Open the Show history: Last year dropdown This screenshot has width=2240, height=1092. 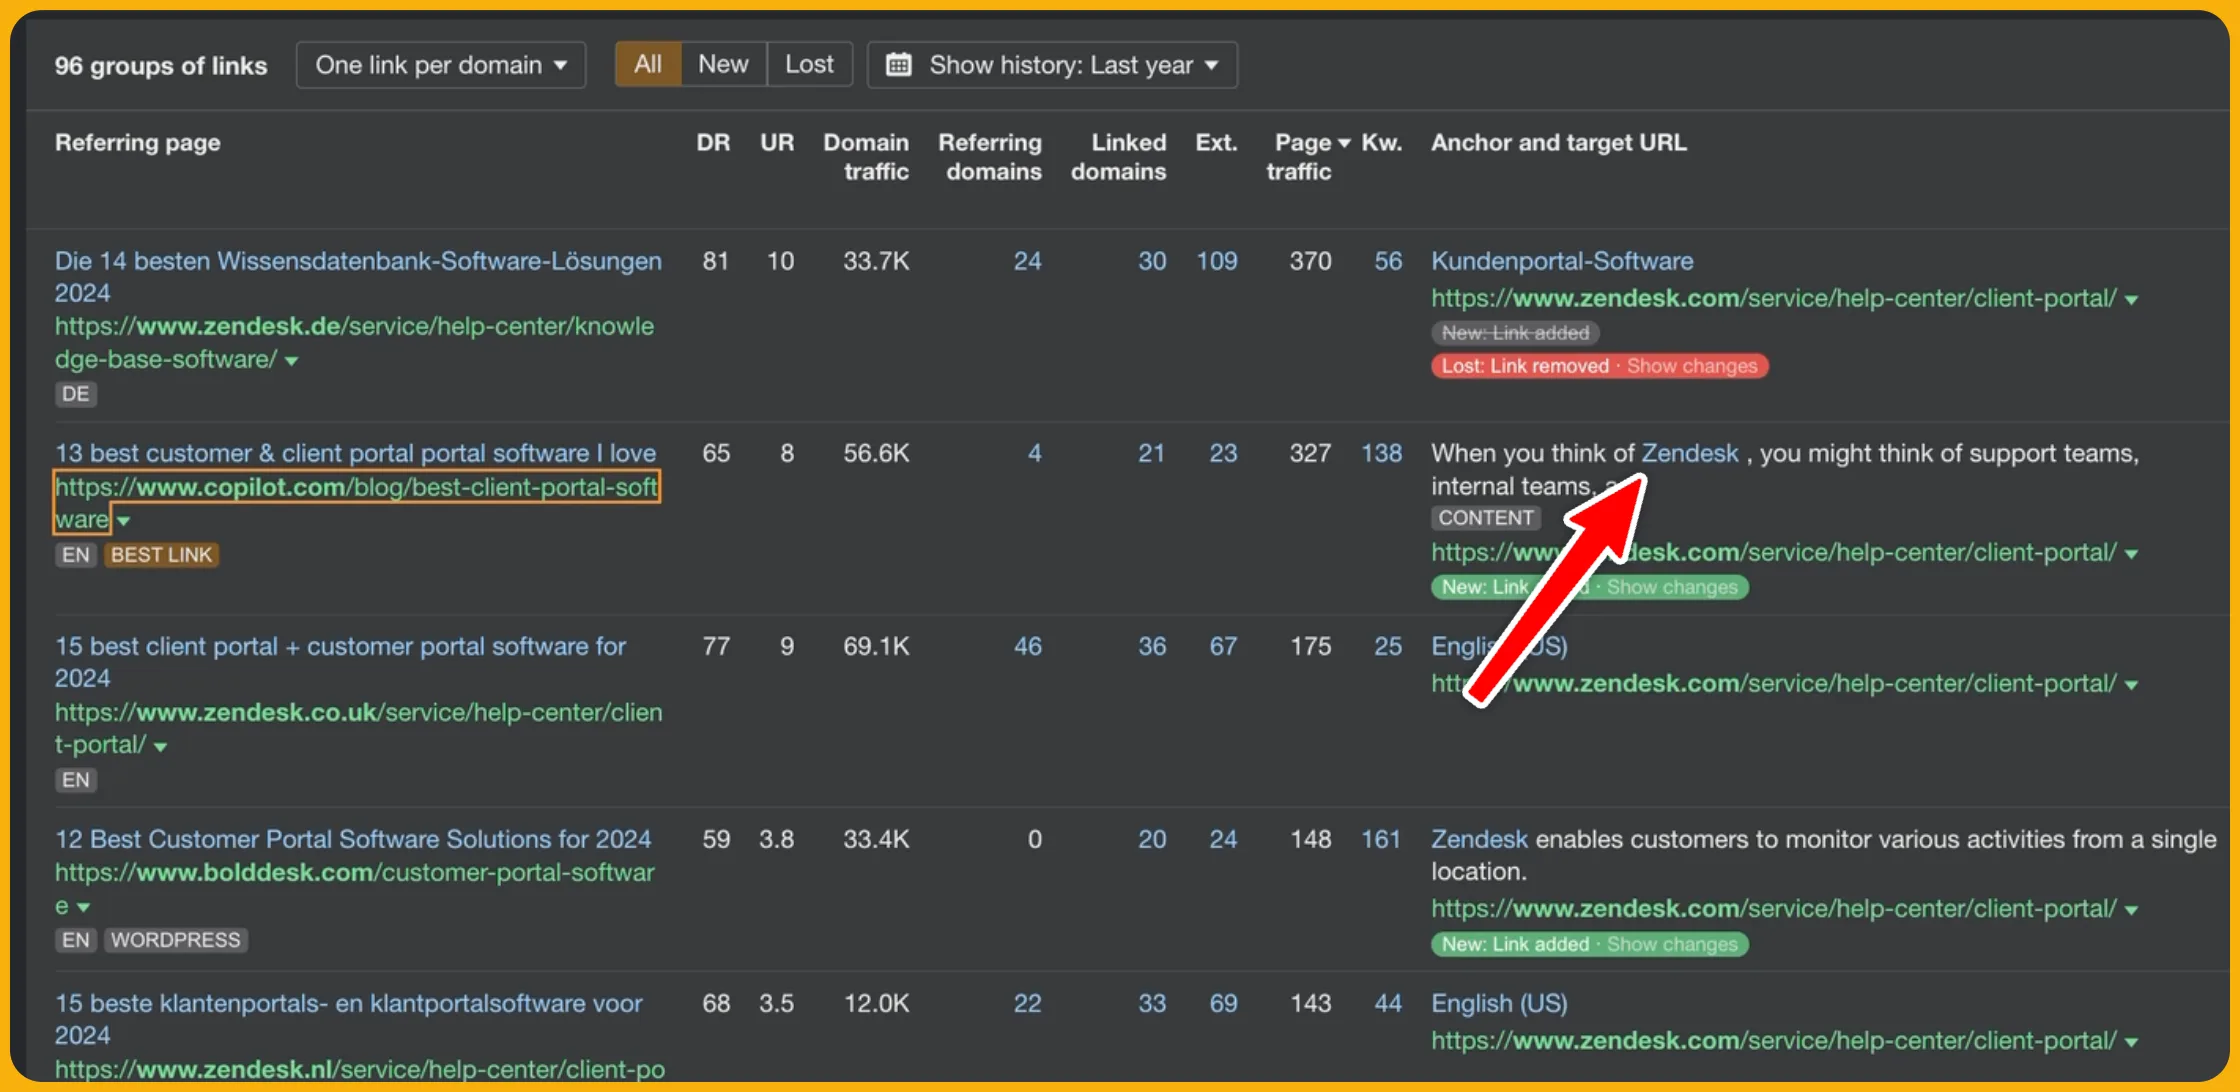pos(1052,65)
